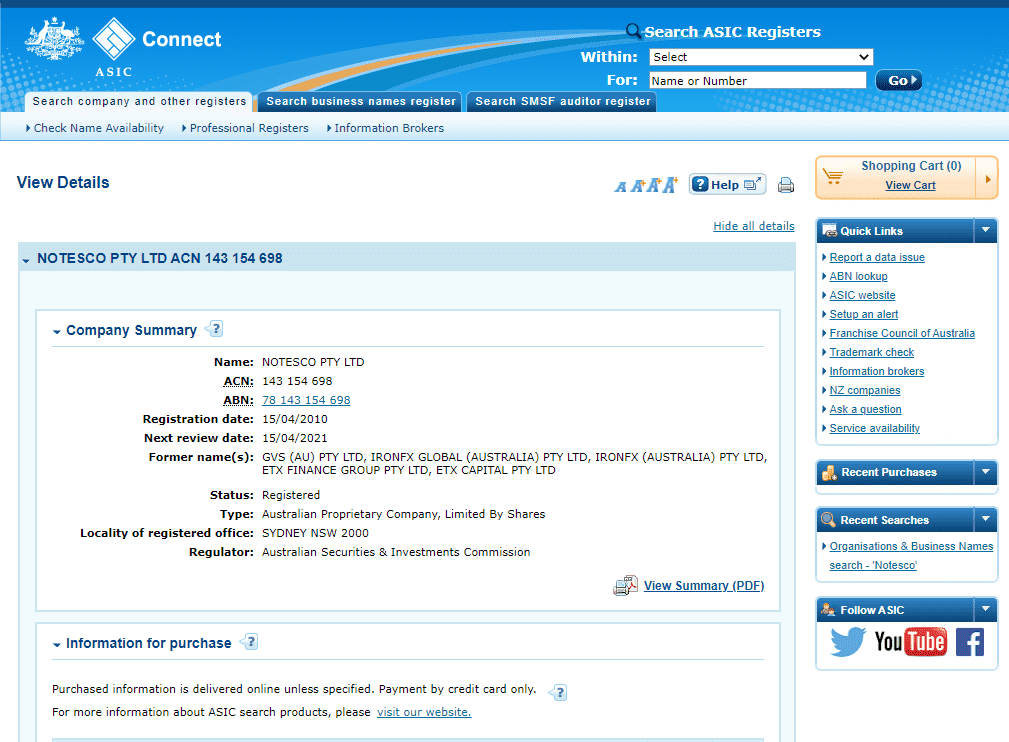Click the ABN 78 143 154 698 link
1009x742 pixels.
(306, 400)
